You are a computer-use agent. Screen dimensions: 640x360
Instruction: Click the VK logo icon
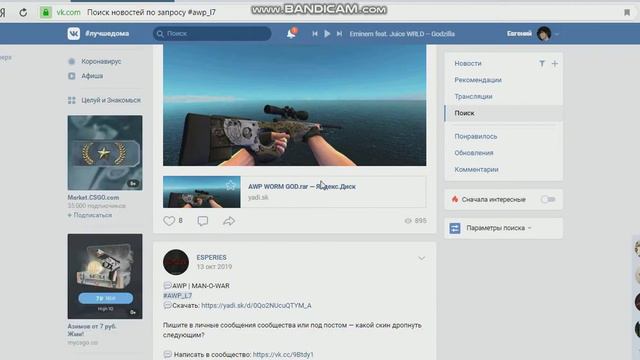[x=74, y=33]
